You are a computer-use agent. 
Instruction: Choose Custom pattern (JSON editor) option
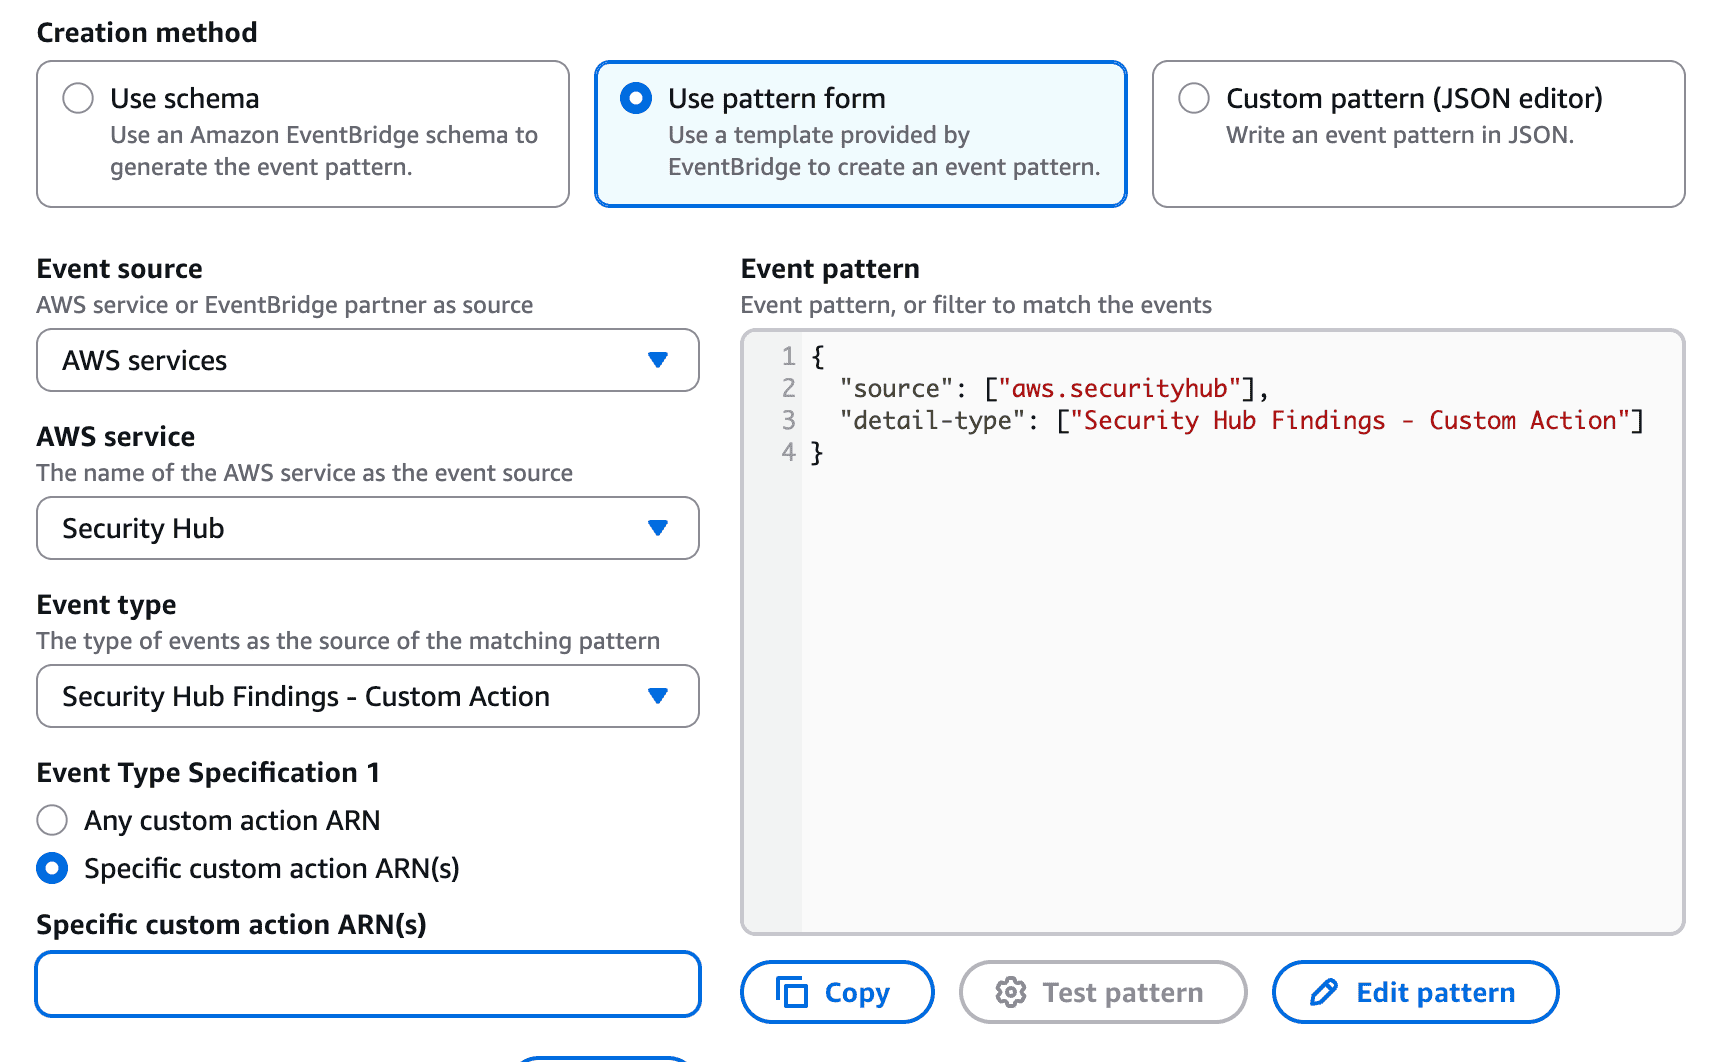pyautogui.click(x=1194, y=98)
